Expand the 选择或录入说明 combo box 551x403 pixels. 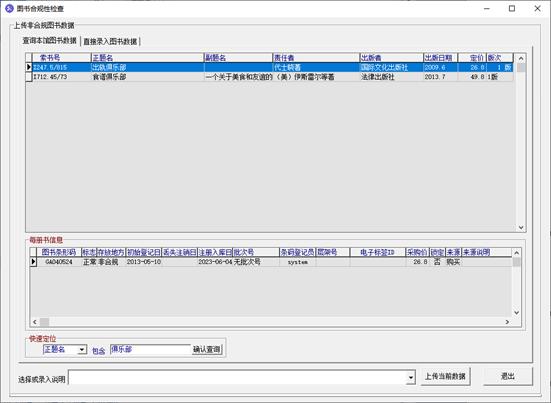[410, 378]
